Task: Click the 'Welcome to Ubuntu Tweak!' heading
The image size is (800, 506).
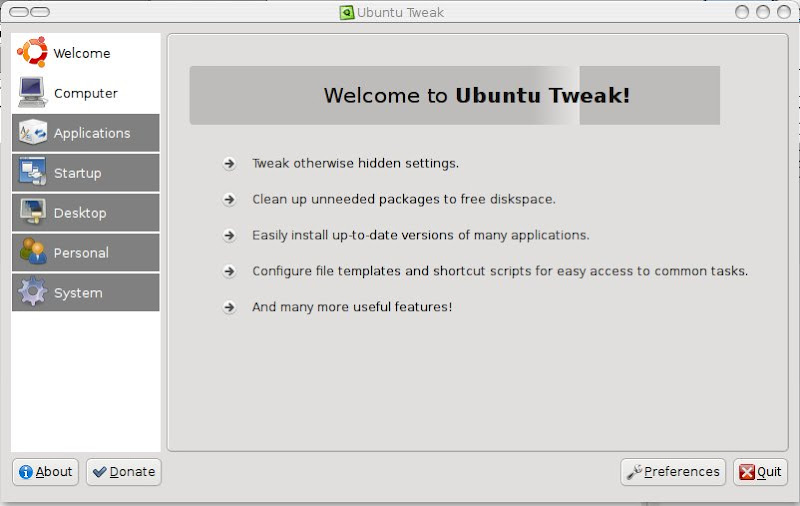Action: click(x=477, y=95)
